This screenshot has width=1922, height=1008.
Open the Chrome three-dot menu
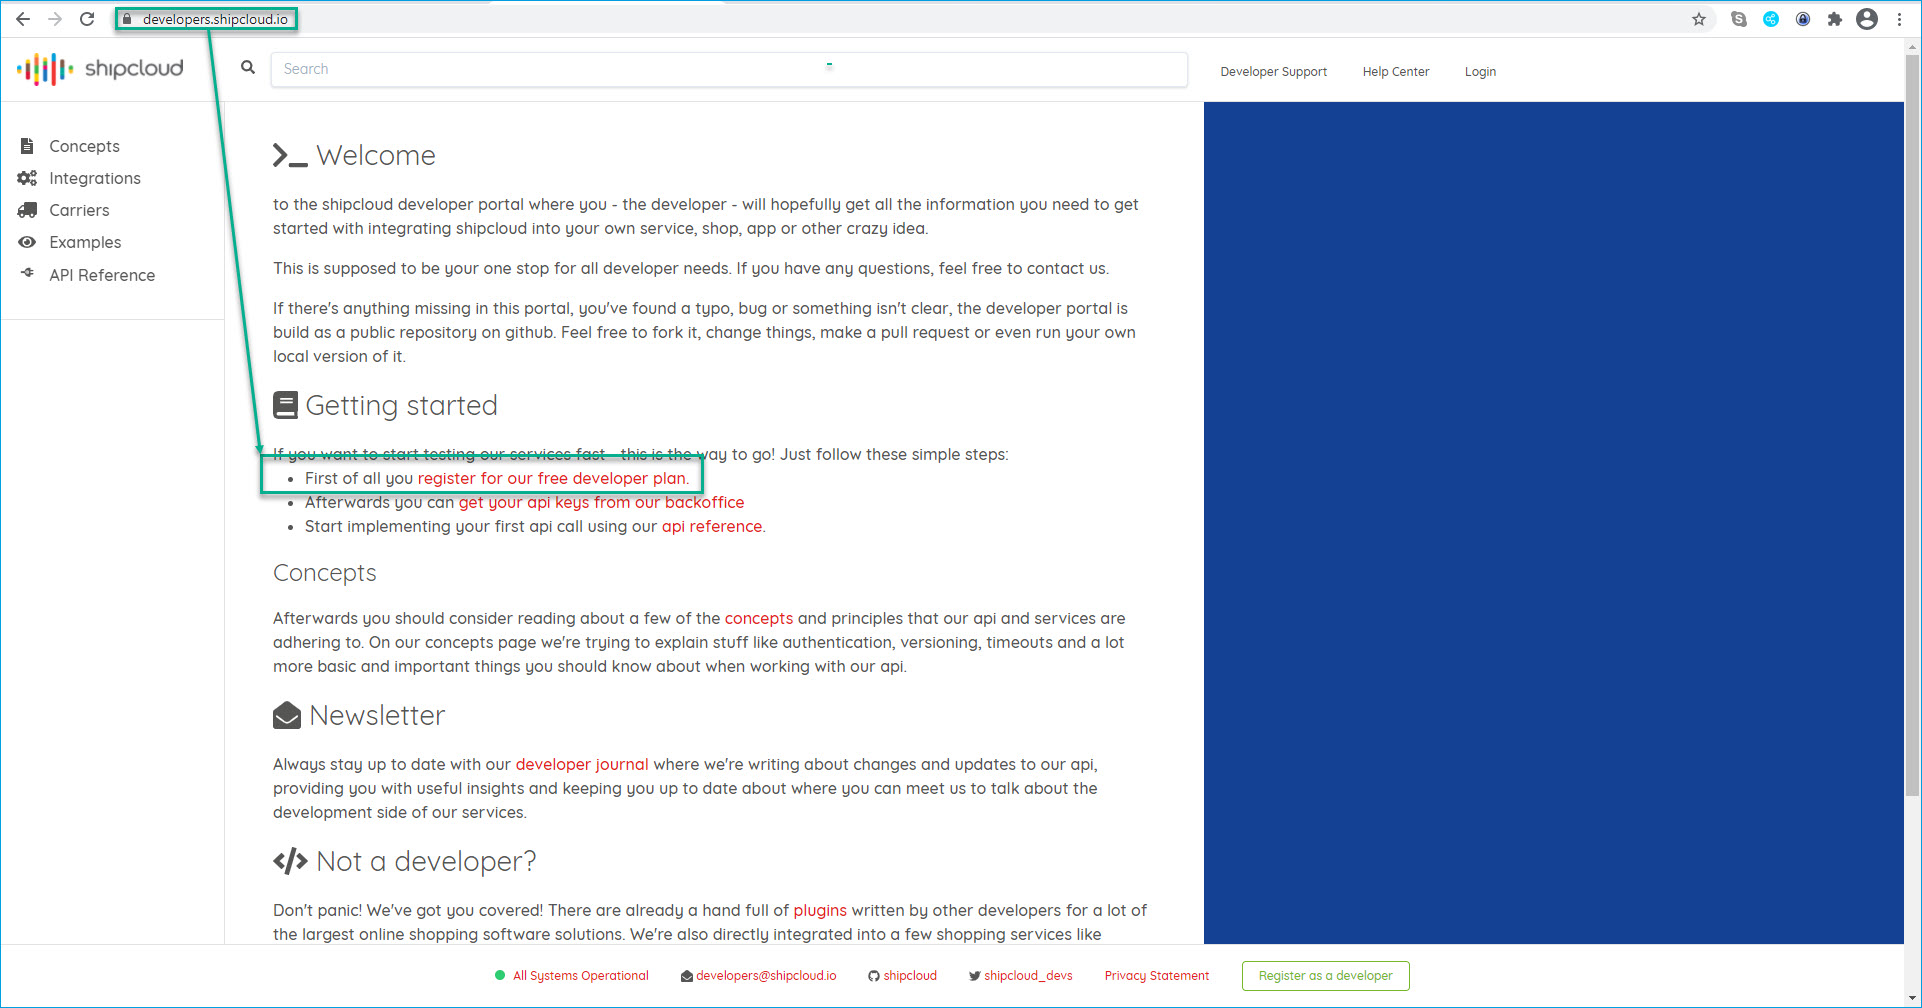1899,19
